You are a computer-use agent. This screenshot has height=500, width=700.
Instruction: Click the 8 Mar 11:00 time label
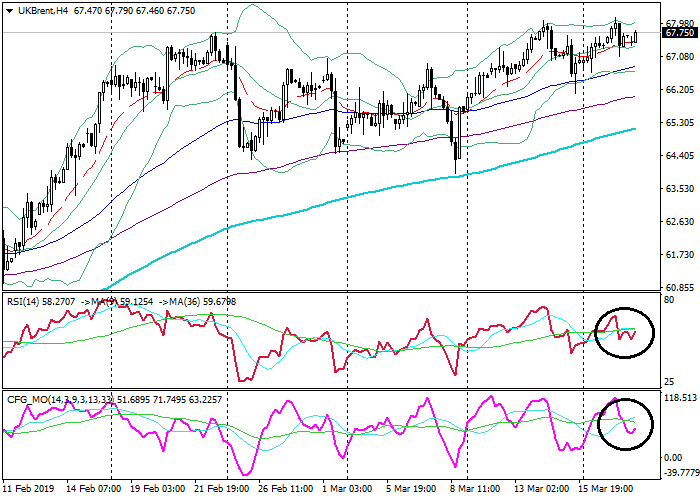click(475, 490)
